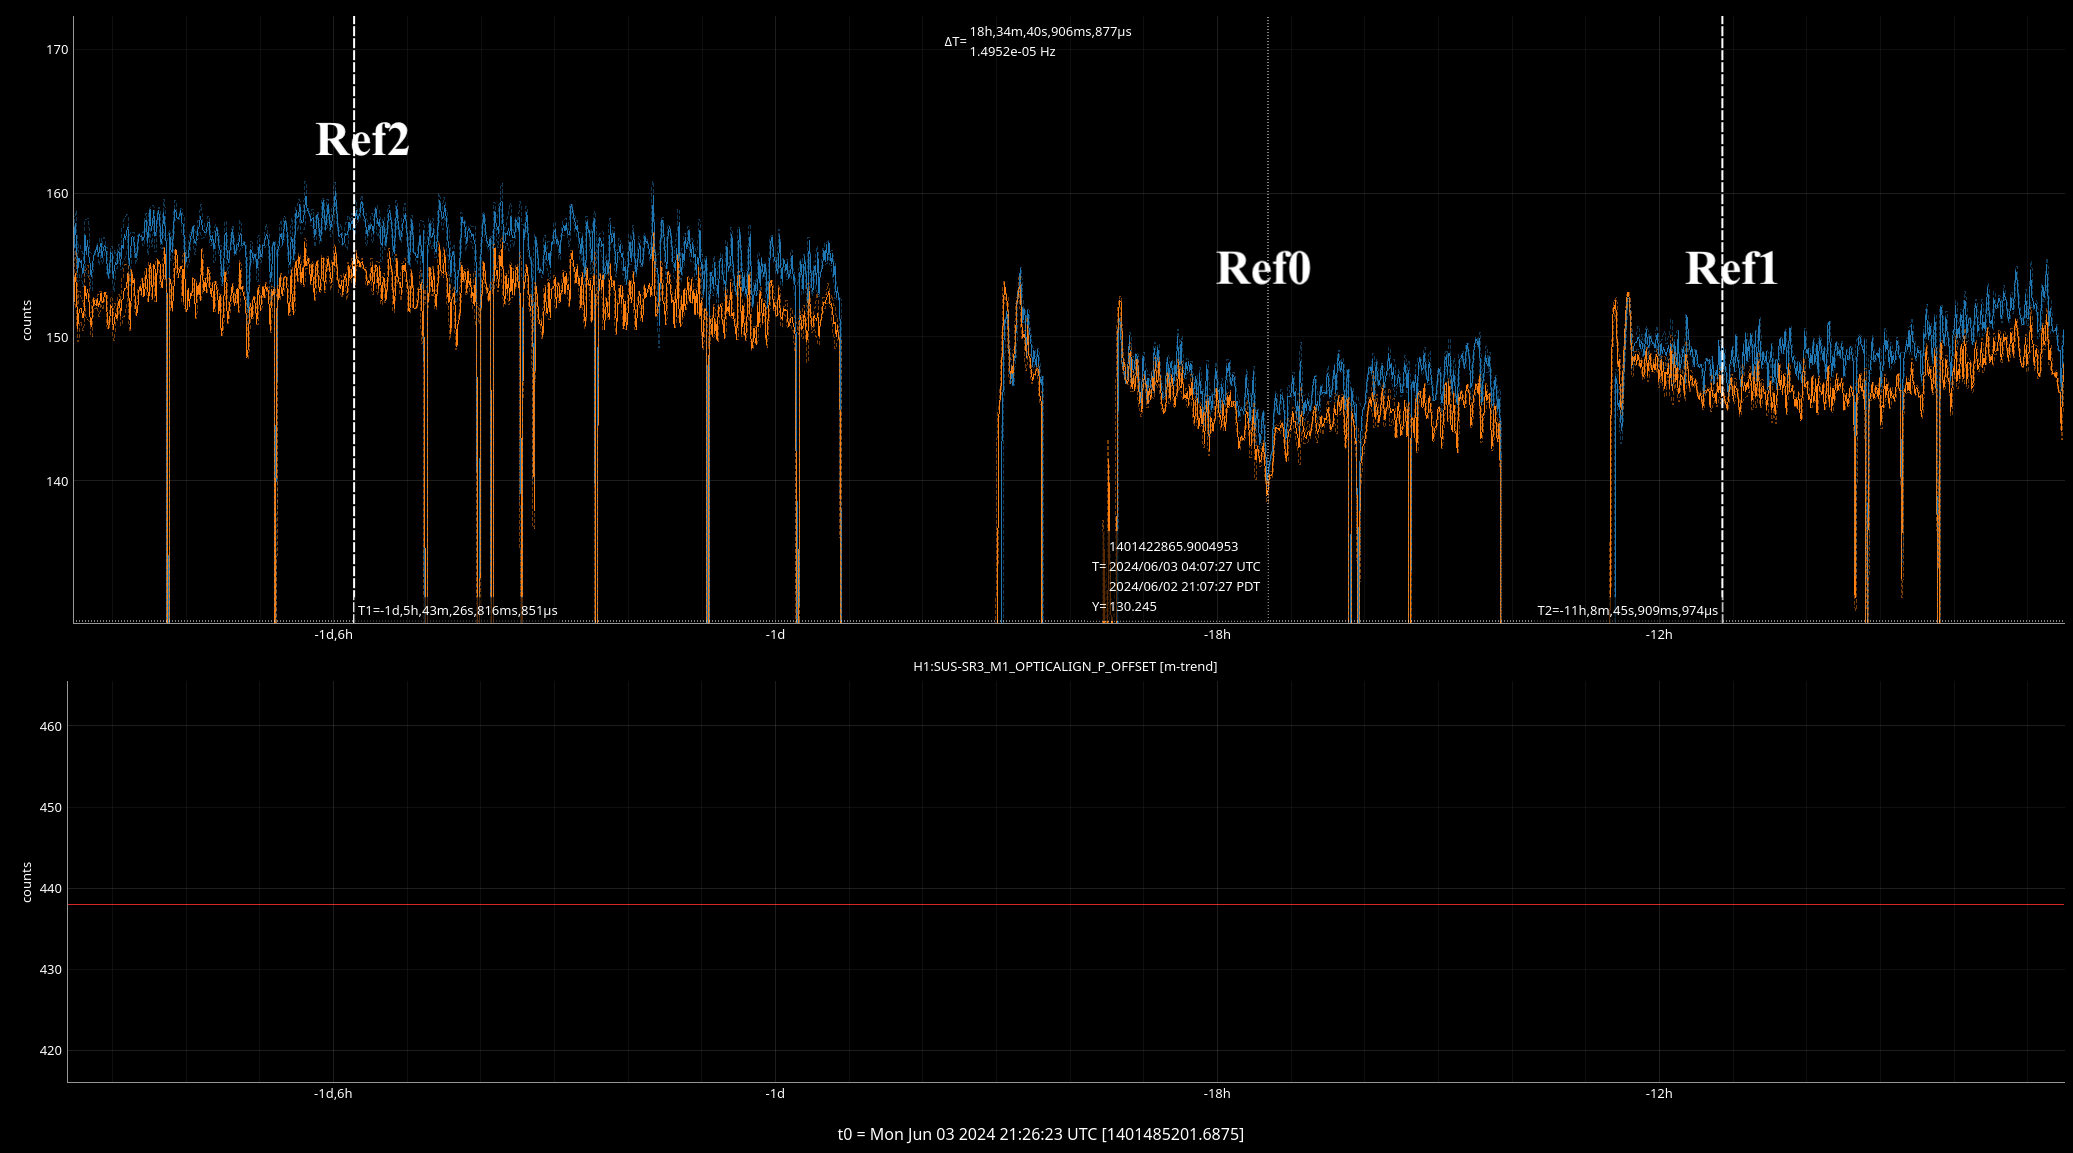Click the H1:SUS-SR3_M1_OPTICALIGN_P_OFFSET plot title
The width and height of the screenshot is (2073, 1153).
(1065, 667)
